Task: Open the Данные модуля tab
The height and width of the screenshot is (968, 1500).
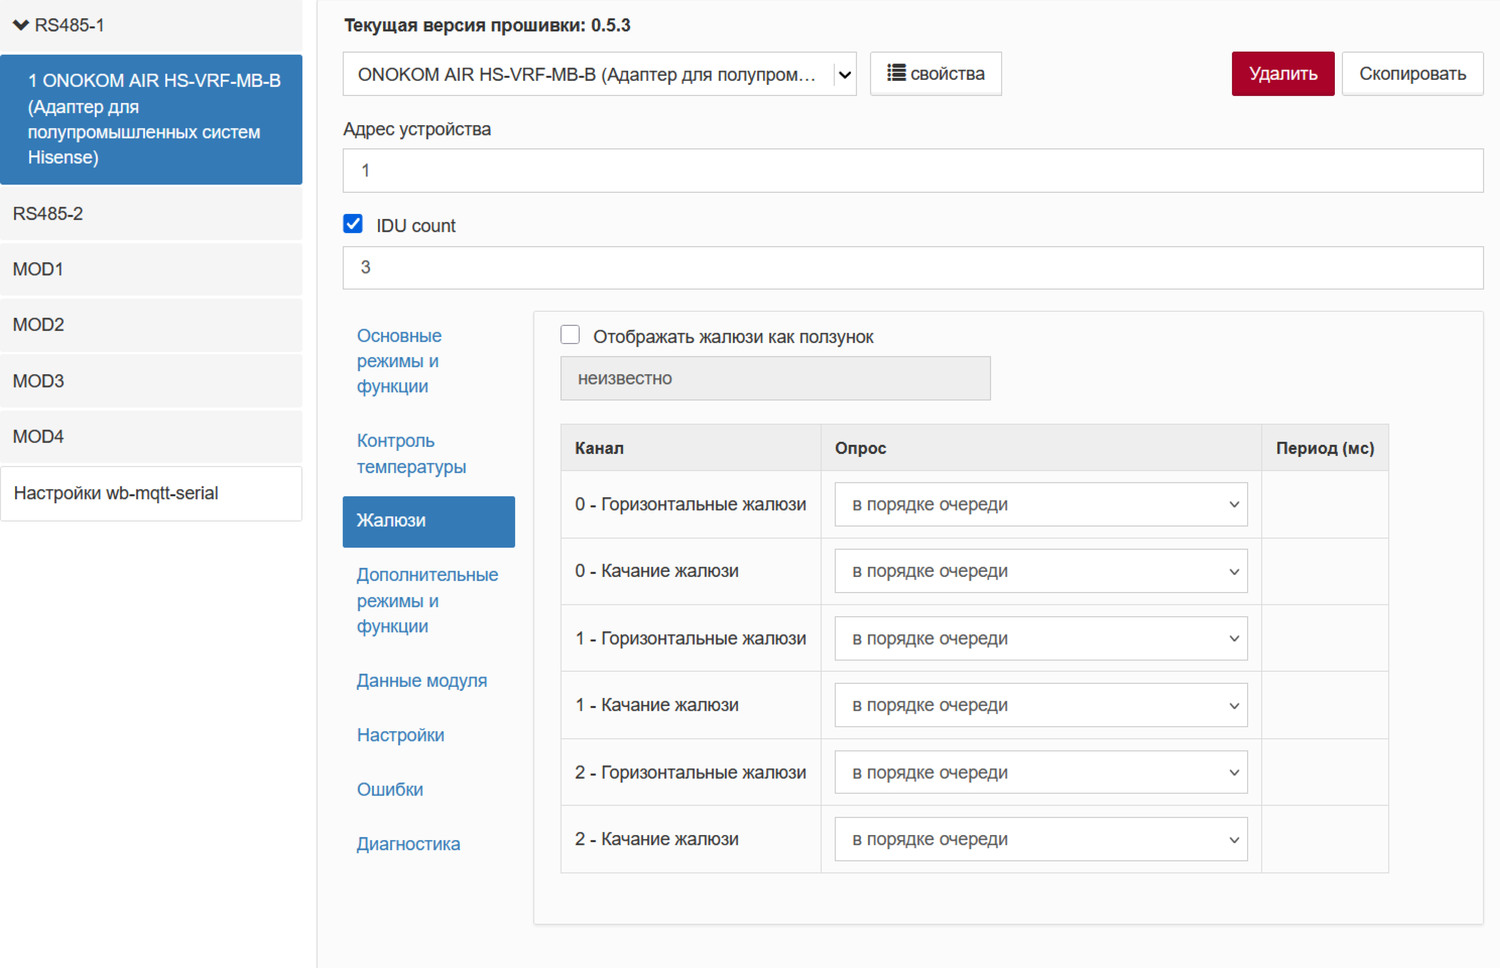Action: tap(421, 680)
